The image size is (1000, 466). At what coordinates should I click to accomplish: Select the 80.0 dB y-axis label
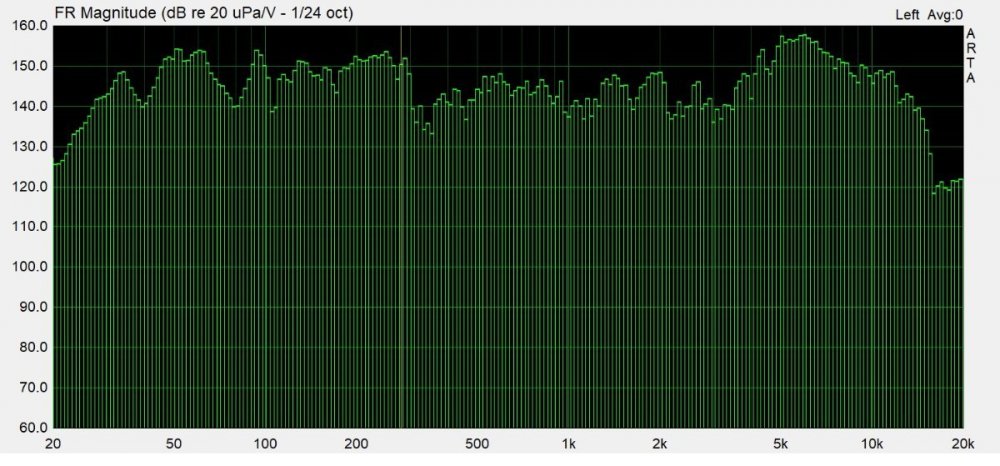point(31,347)
